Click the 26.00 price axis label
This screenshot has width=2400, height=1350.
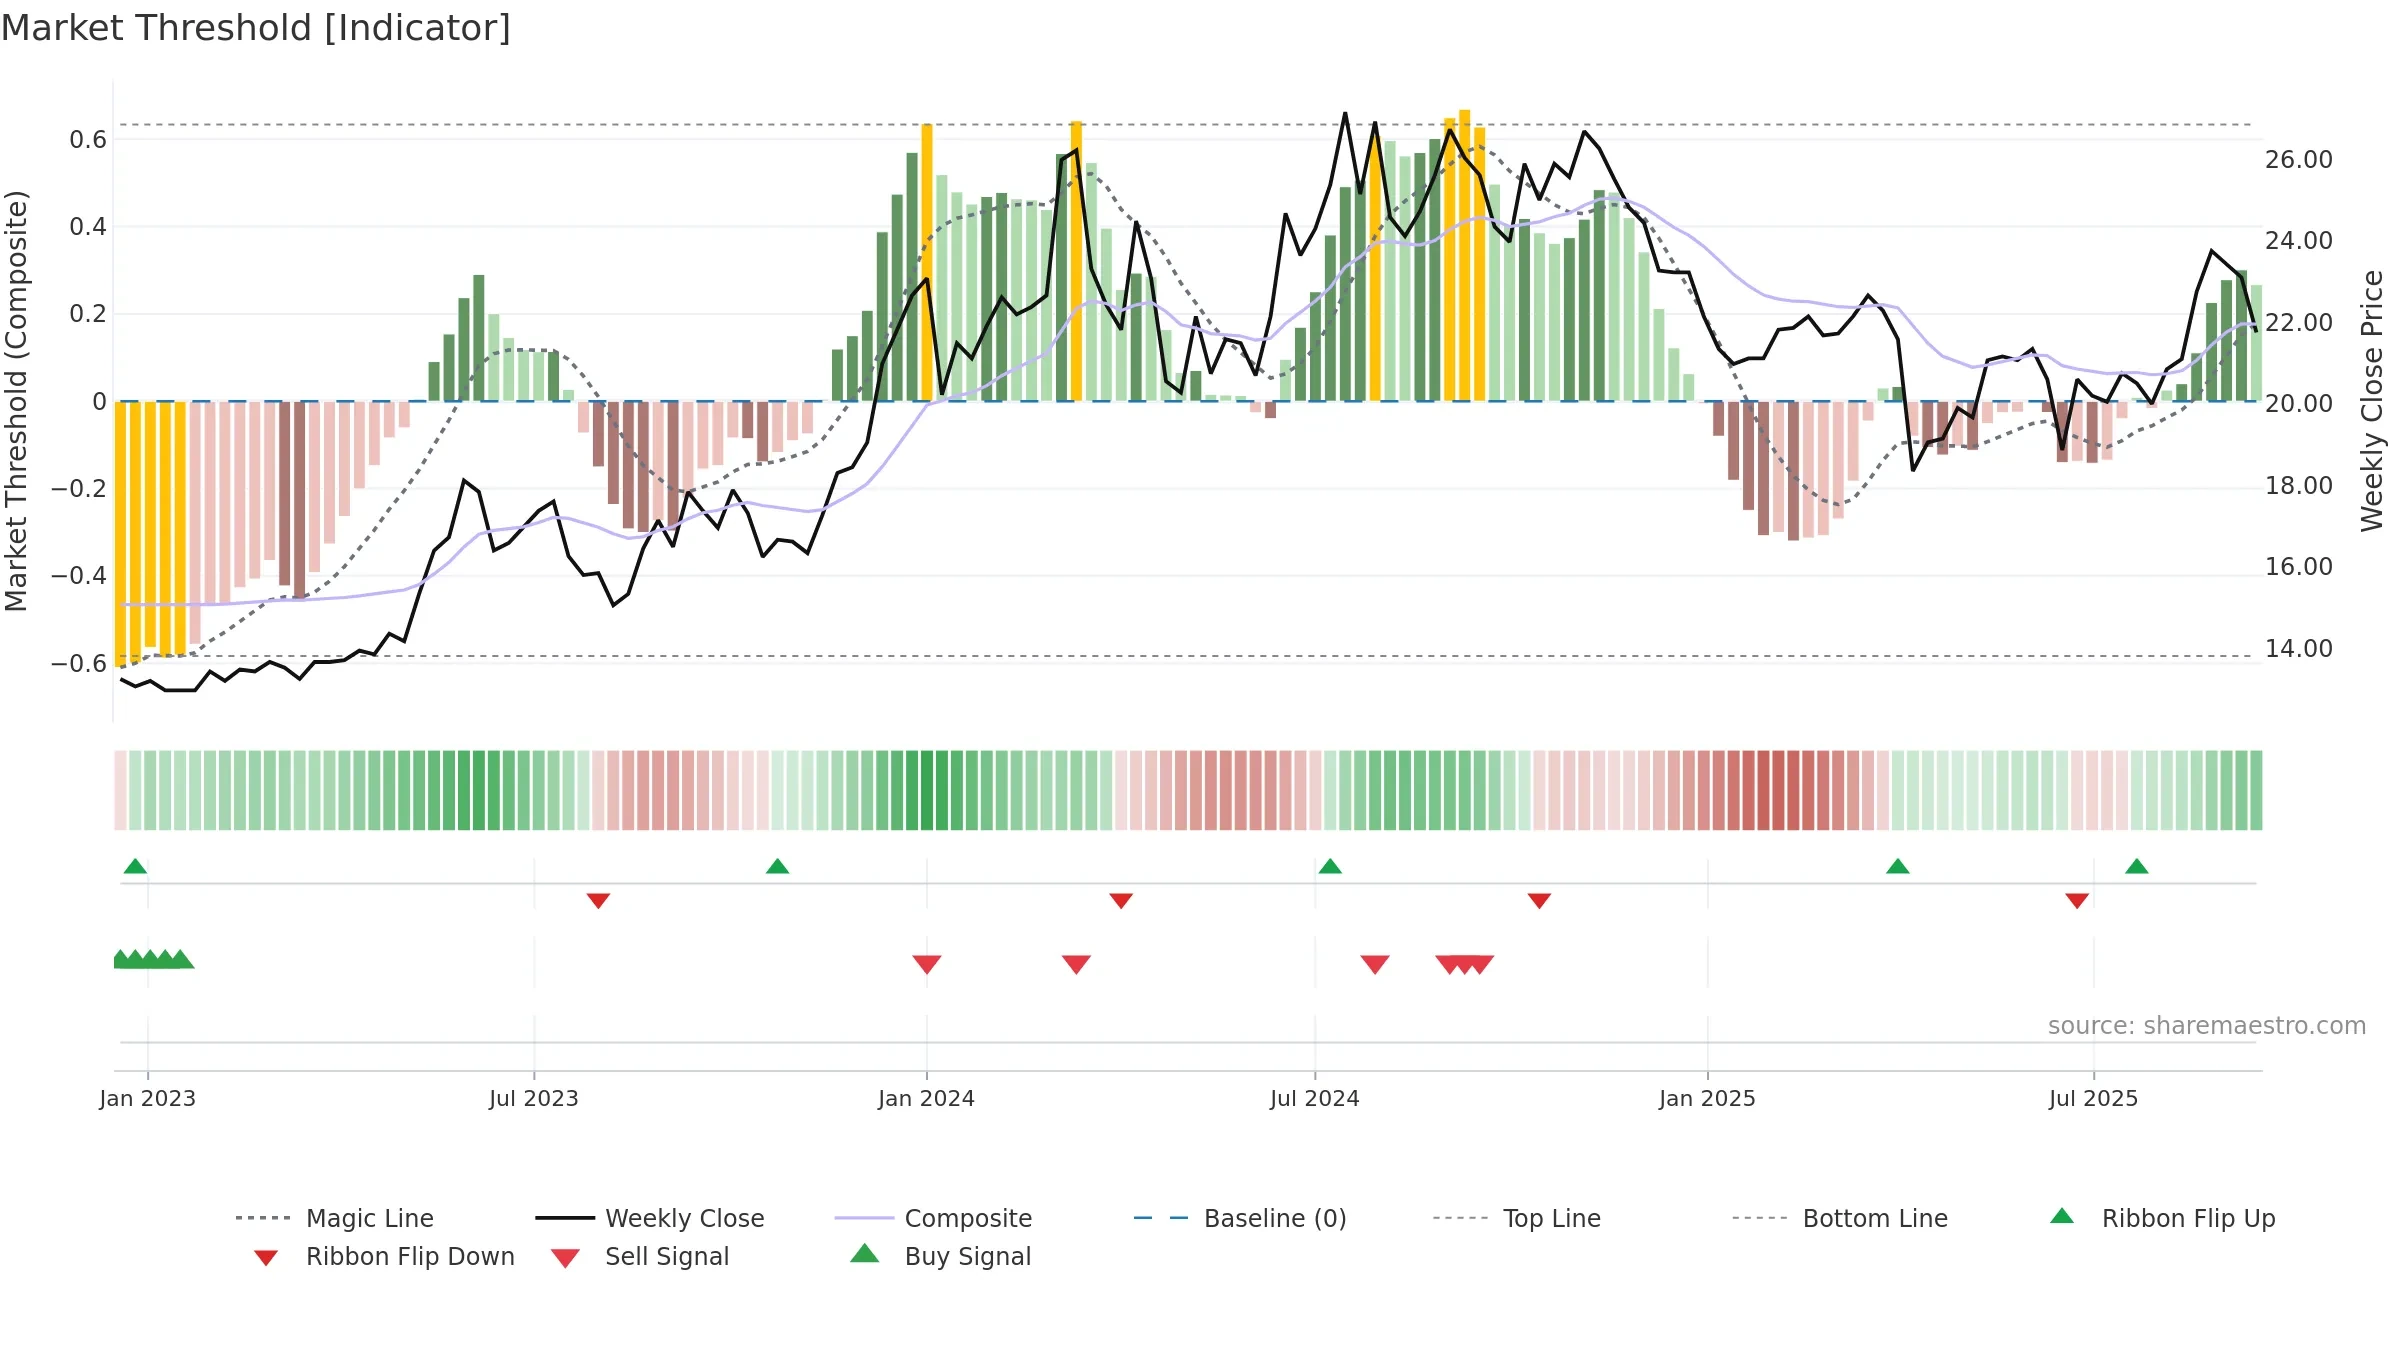point(2299,160)
